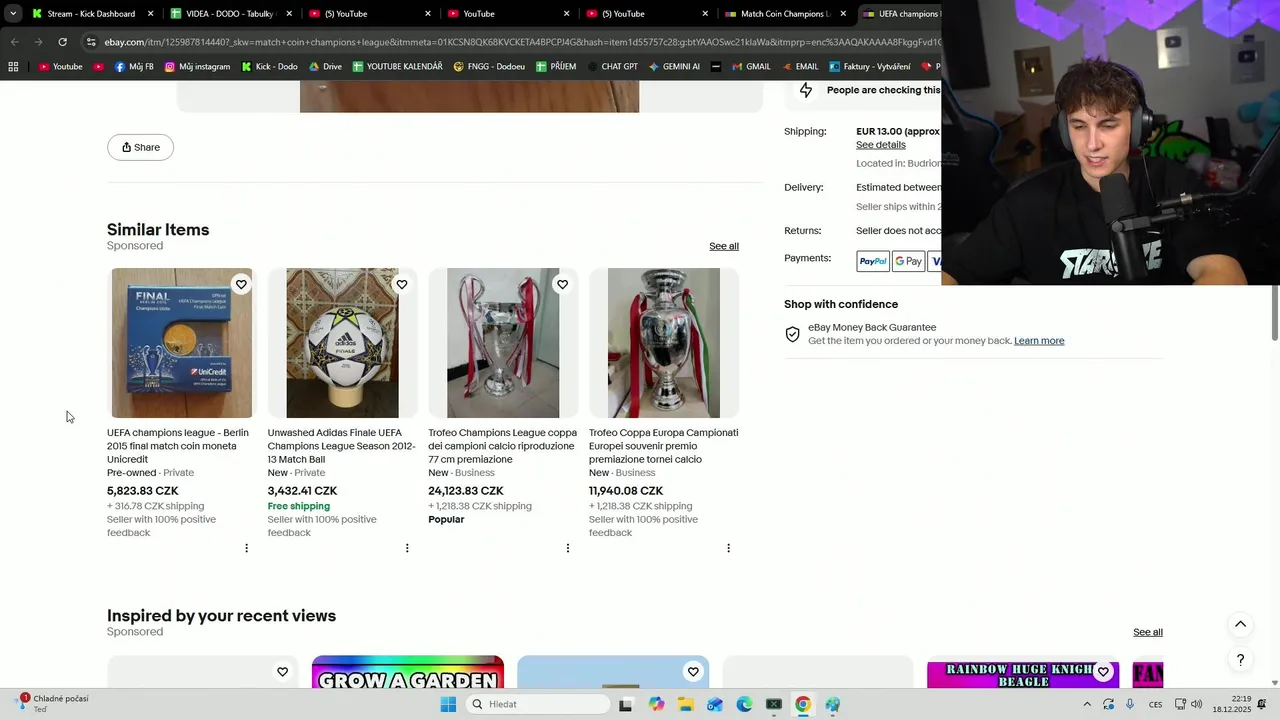Open the Chrome apps grid shortcut
Image resolution: width=1280 pixels, height=720 pixels.
13,67
